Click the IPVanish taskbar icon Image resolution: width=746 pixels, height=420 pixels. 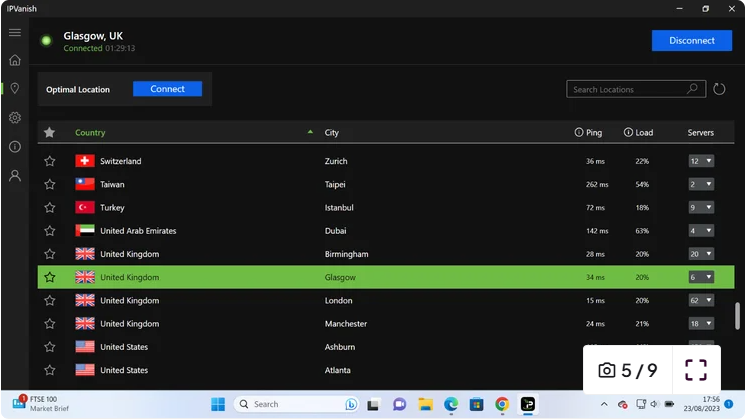coord(528,404)
